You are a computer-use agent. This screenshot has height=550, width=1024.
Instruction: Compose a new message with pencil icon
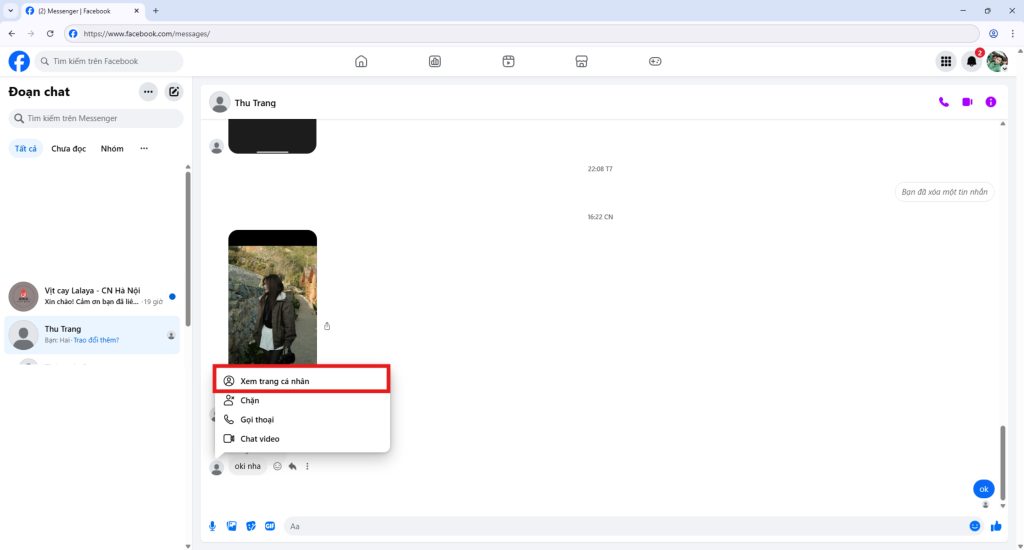click(174, 92)
